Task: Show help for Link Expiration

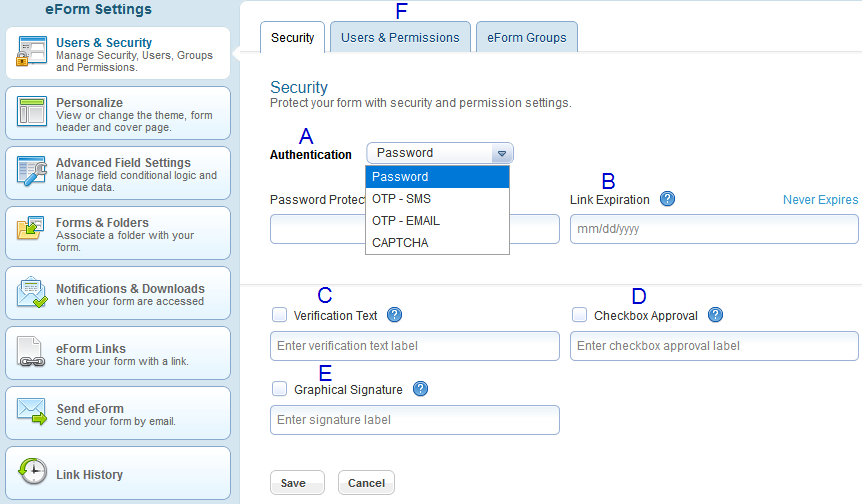Action: [x=667, y=199]
